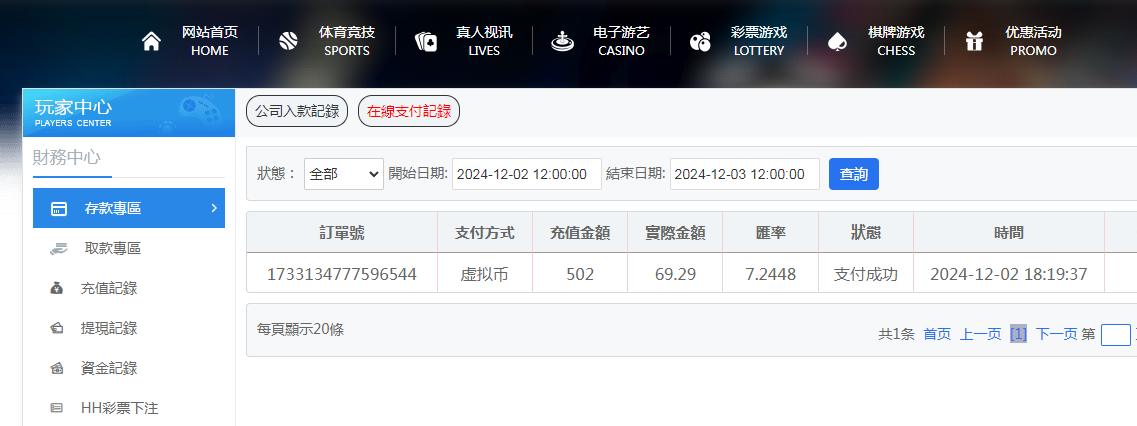Click the casino roulette icon
Image resolution: width=1137 pixels, height=426 pixels.
pyautogui.click(x=563, y=41)
